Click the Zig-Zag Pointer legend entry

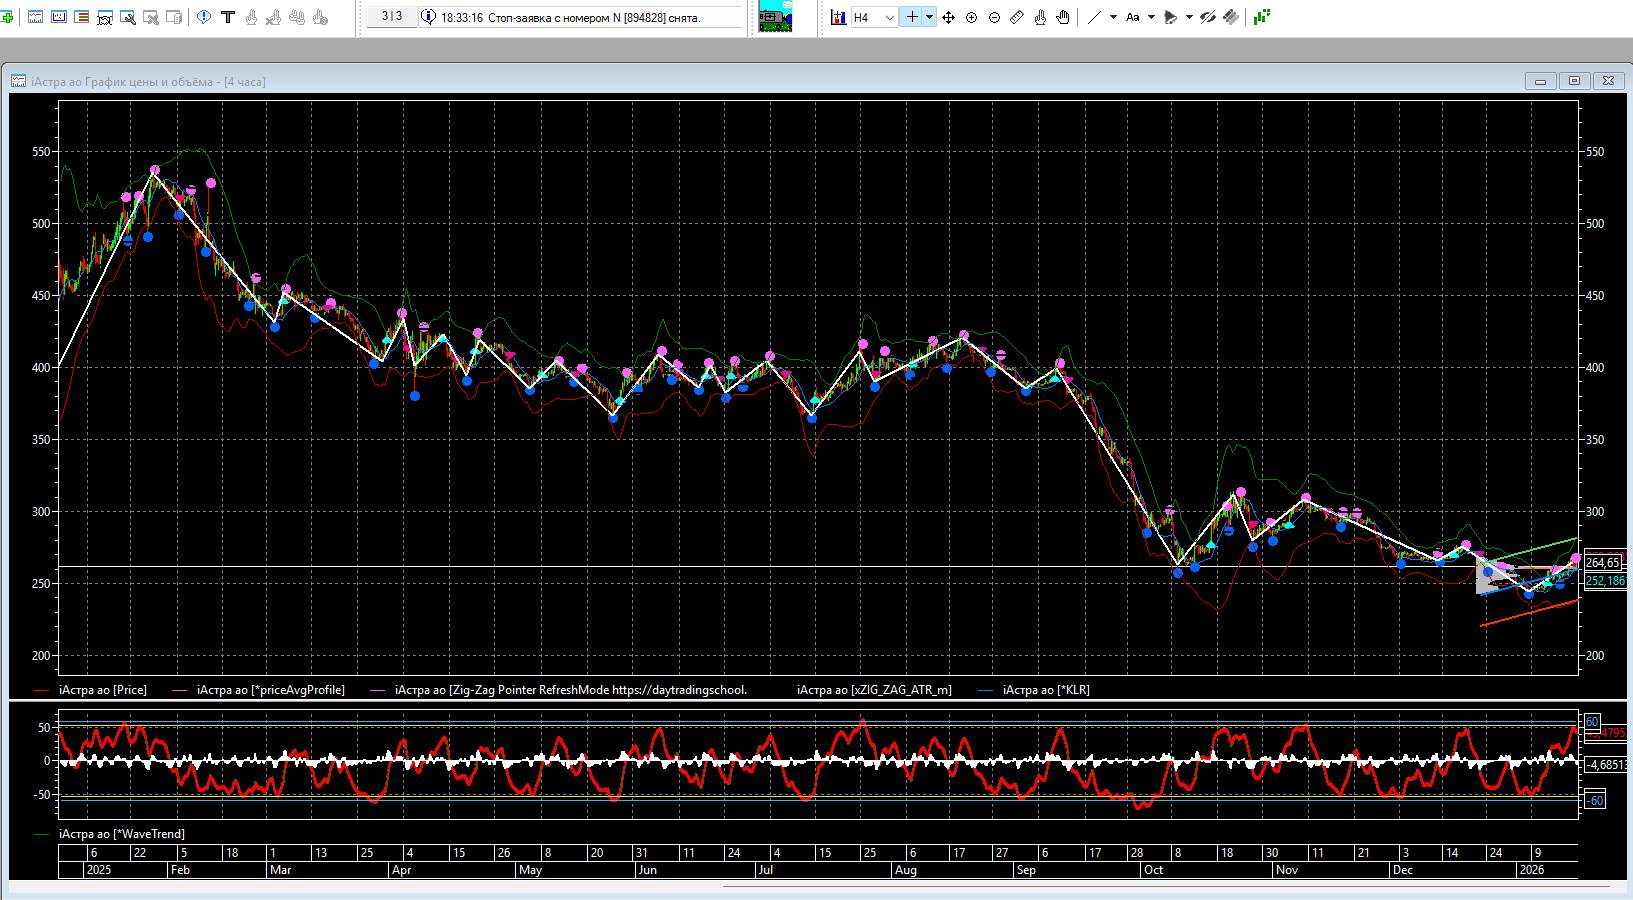click(570, 690)
